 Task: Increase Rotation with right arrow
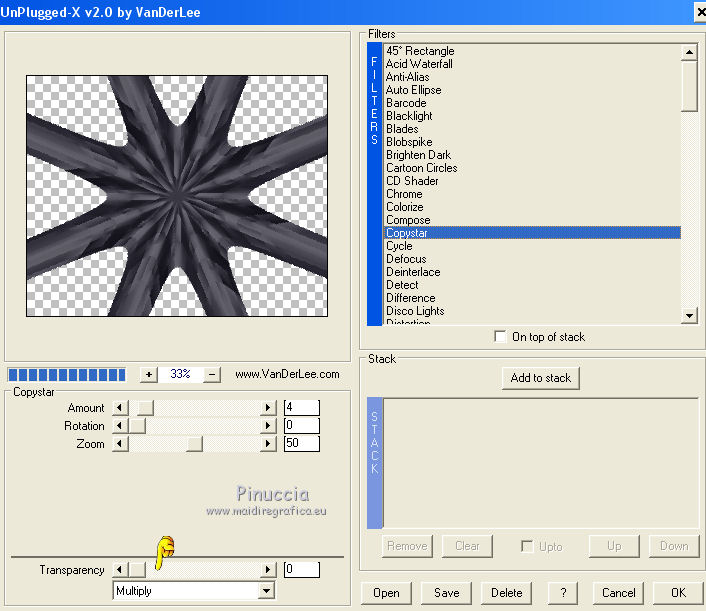[268, 426]
